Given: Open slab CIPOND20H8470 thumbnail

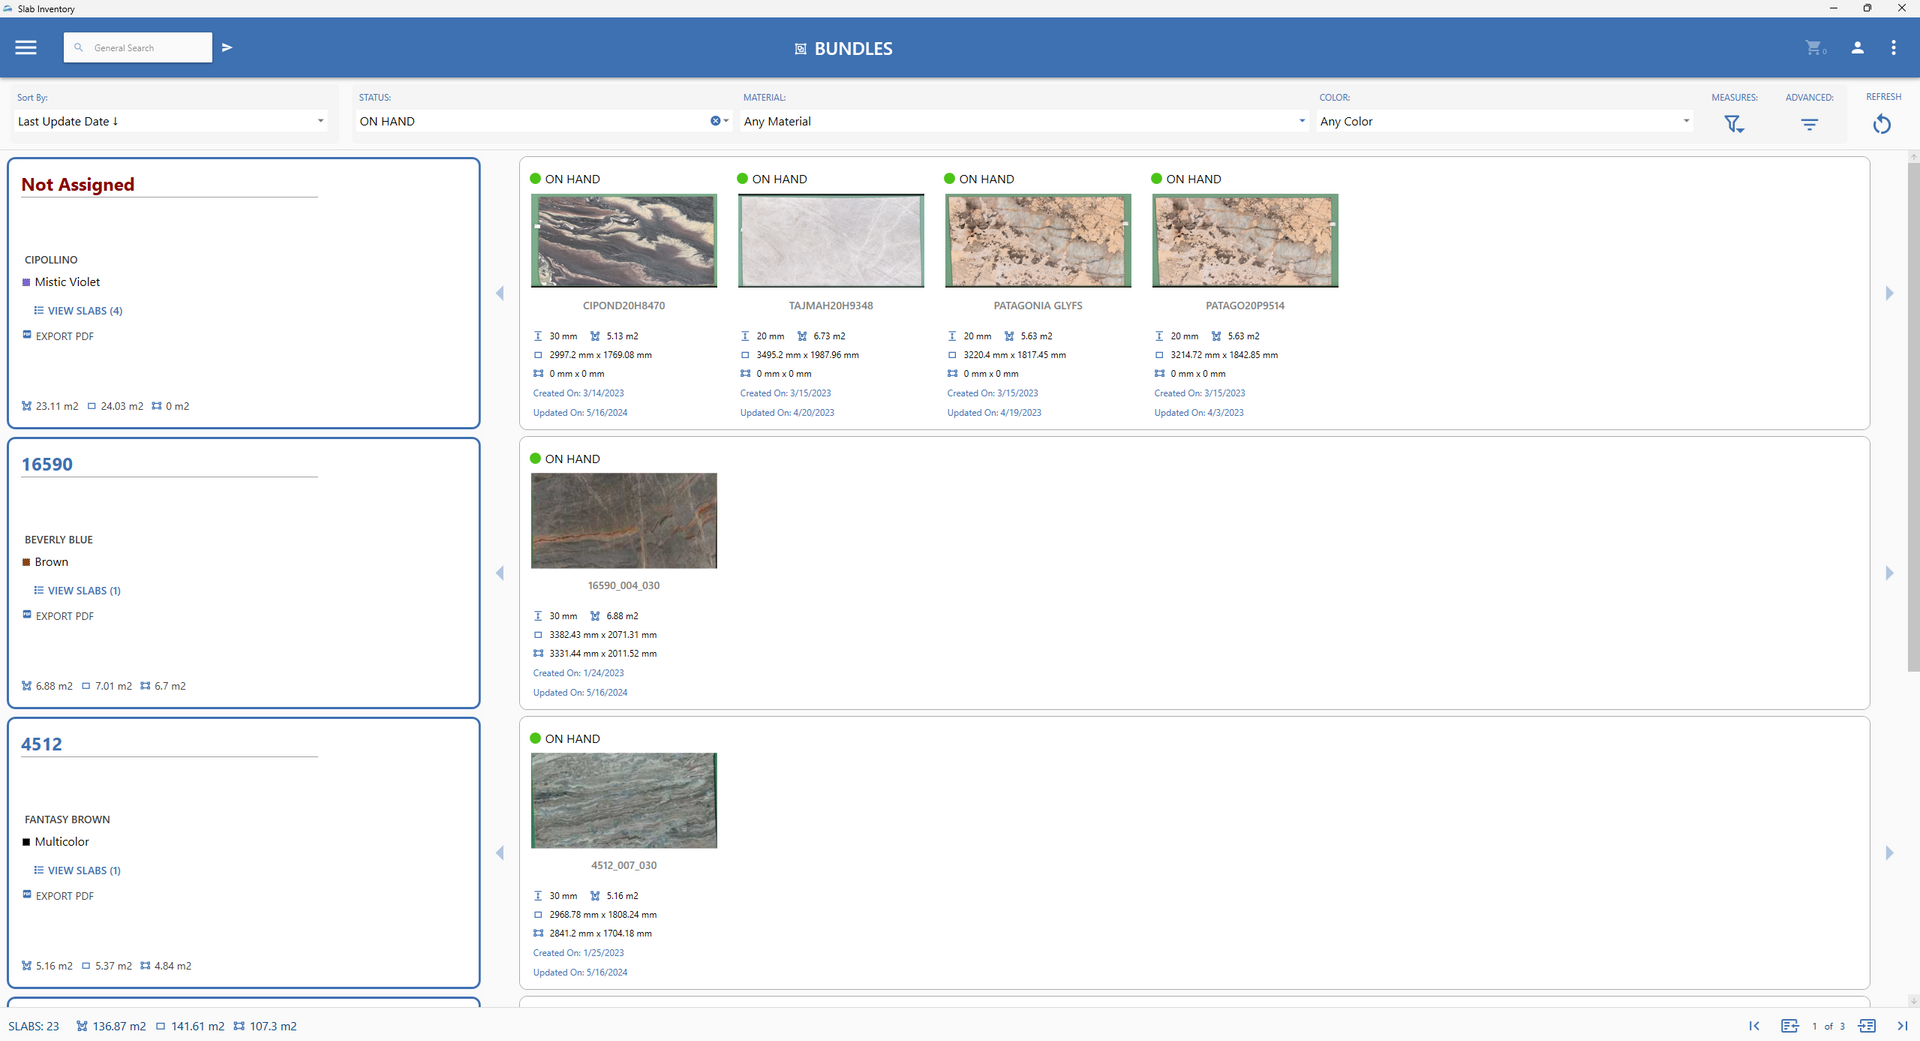Looking at the screenshot, I should pyautogui.click(x=624, y=241).
